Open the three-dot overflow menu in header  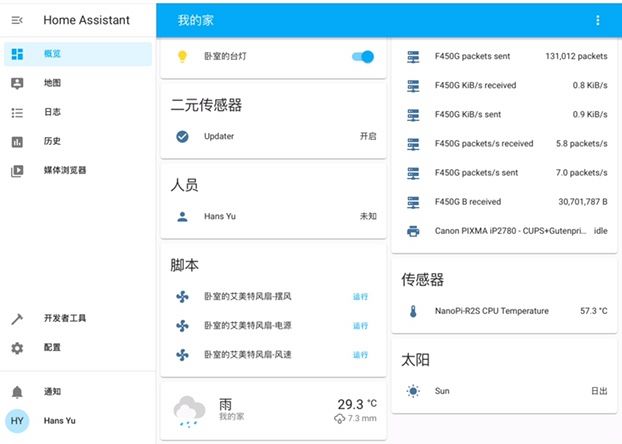[598, 21]
